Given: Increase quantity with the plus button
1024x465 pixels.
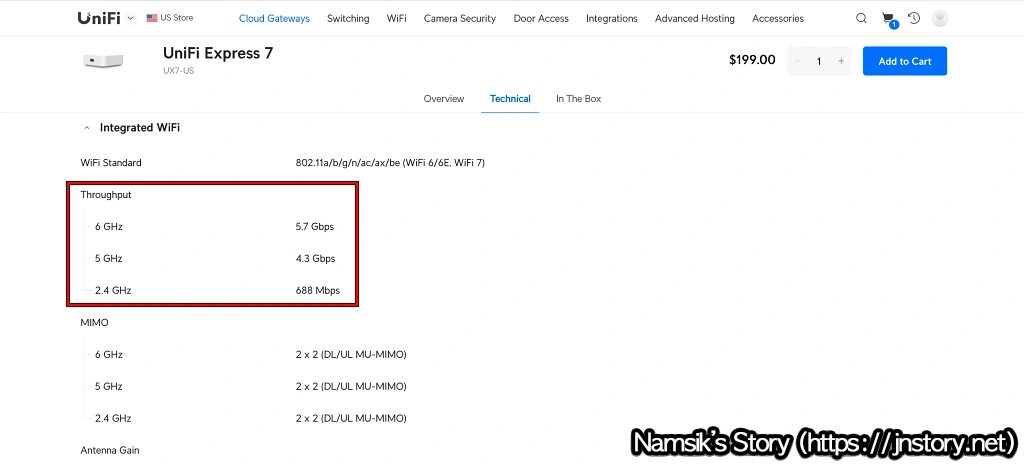Looking at the screenshot, I should coord(841,61).
